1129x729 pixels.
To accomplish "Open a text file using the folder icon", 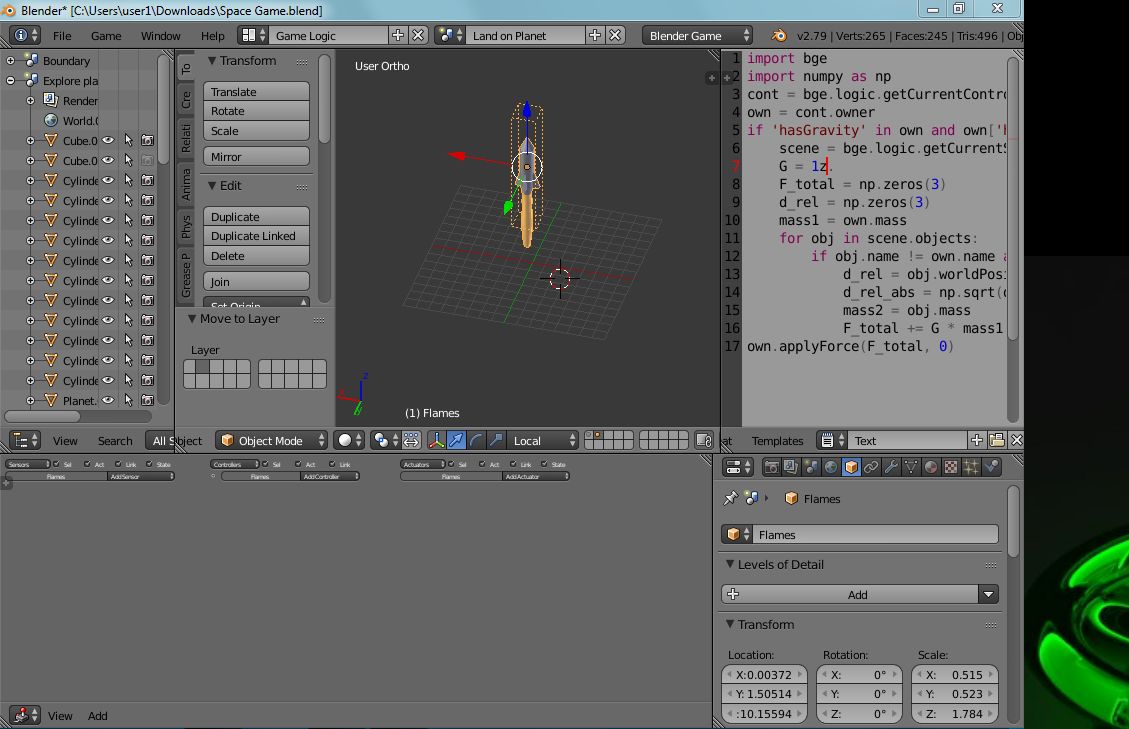I will point(997,440).
